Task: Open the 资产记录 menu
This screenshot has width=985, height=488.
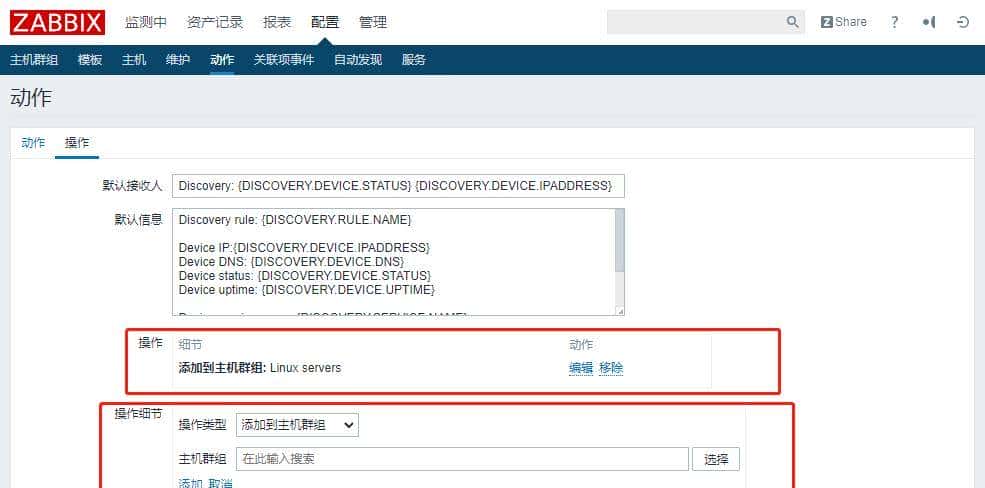Action: (x=215, y=23)
